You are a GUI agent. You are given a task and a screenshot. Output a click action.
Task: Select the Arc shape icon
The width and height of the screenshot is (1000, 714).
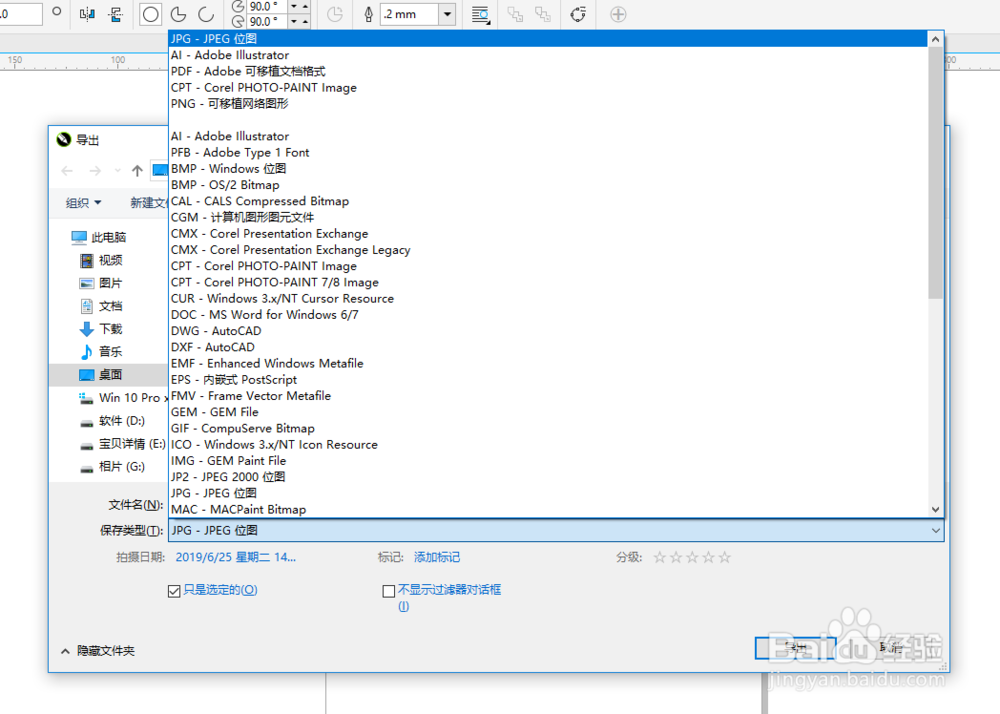coord(206,14)
